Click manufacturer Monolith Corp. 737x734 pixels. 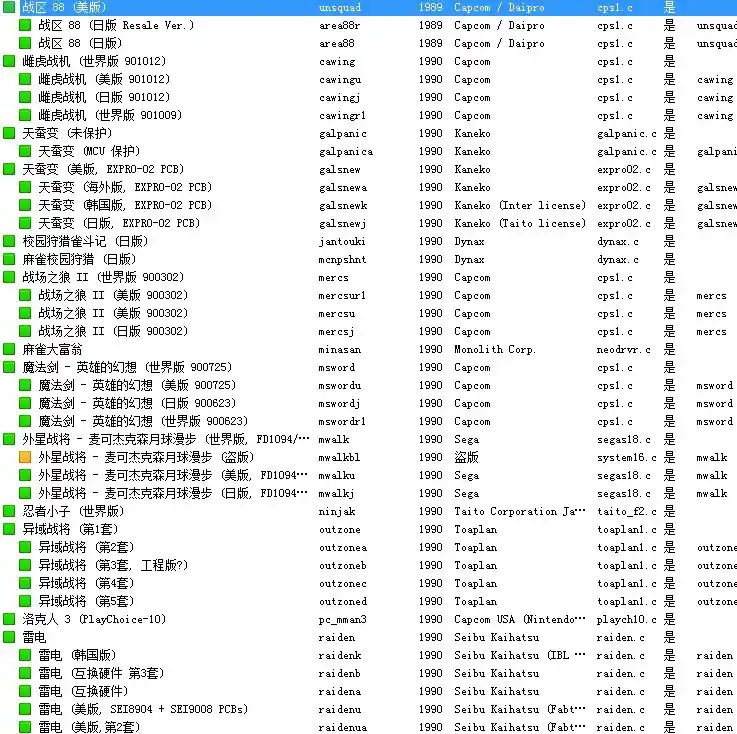click(495, 350)
